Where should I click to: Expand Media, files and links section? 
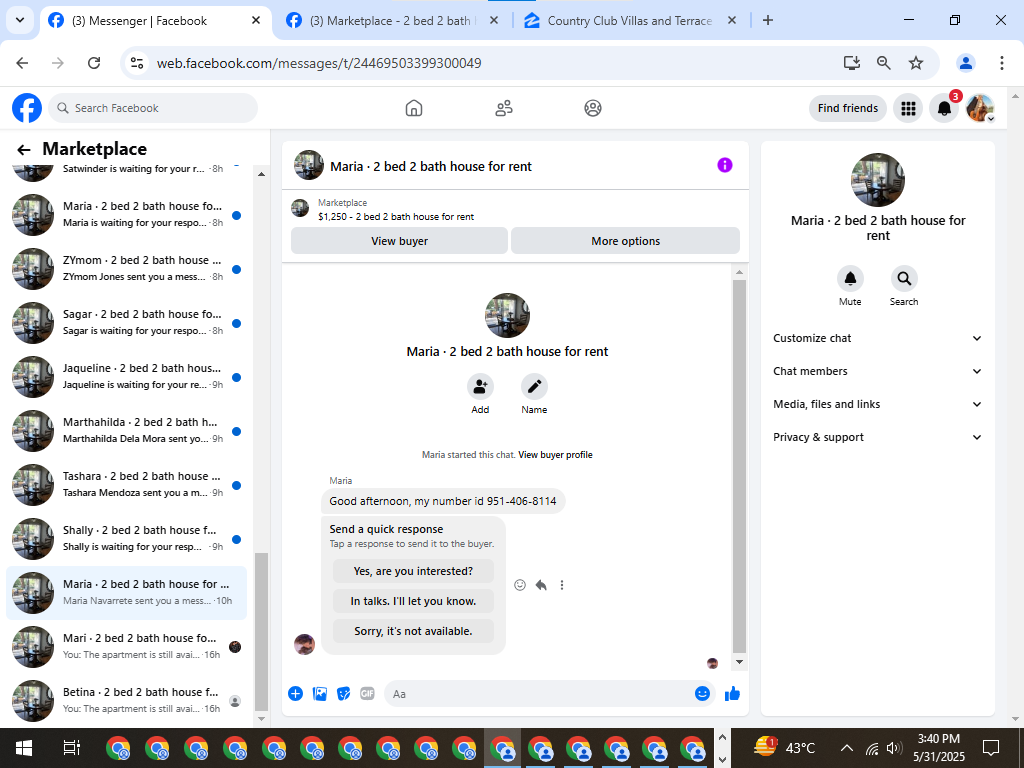(878, 404)
